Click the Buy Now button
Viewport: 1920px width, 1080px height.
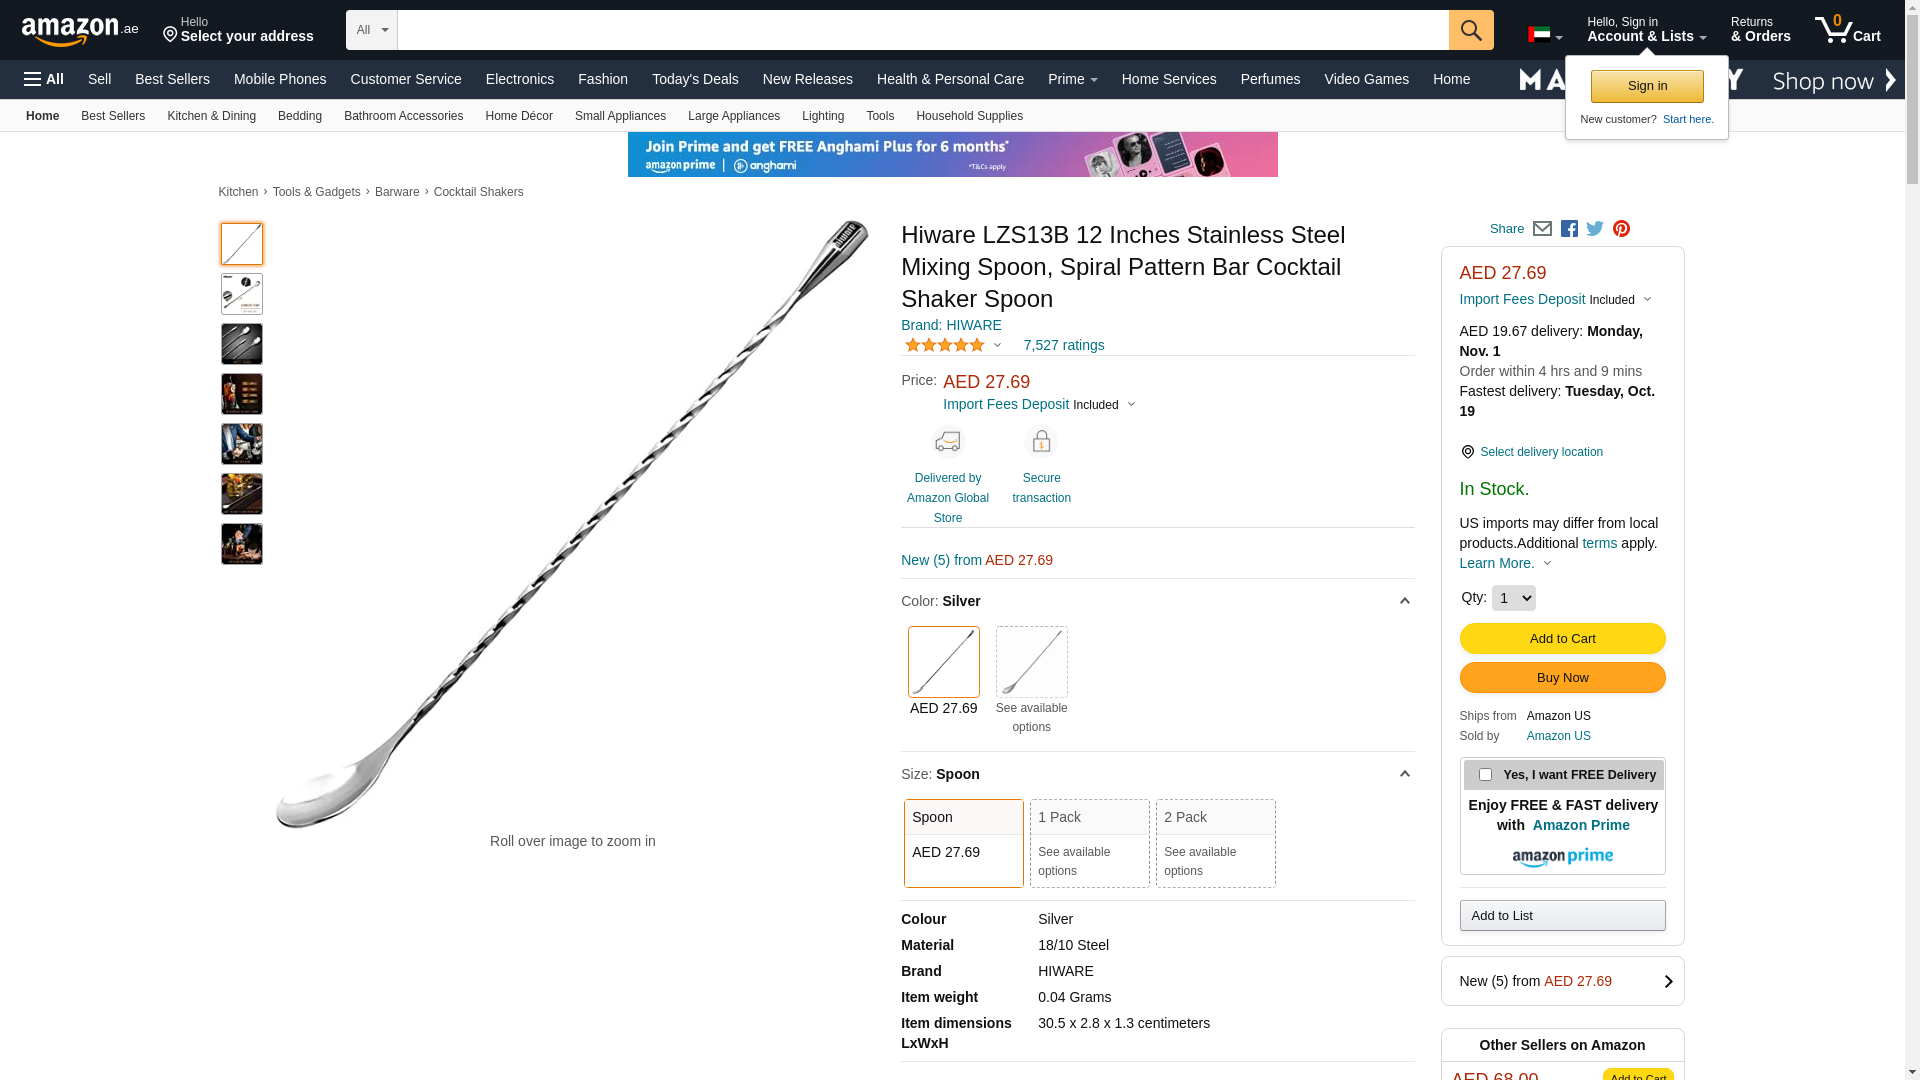1562,678
